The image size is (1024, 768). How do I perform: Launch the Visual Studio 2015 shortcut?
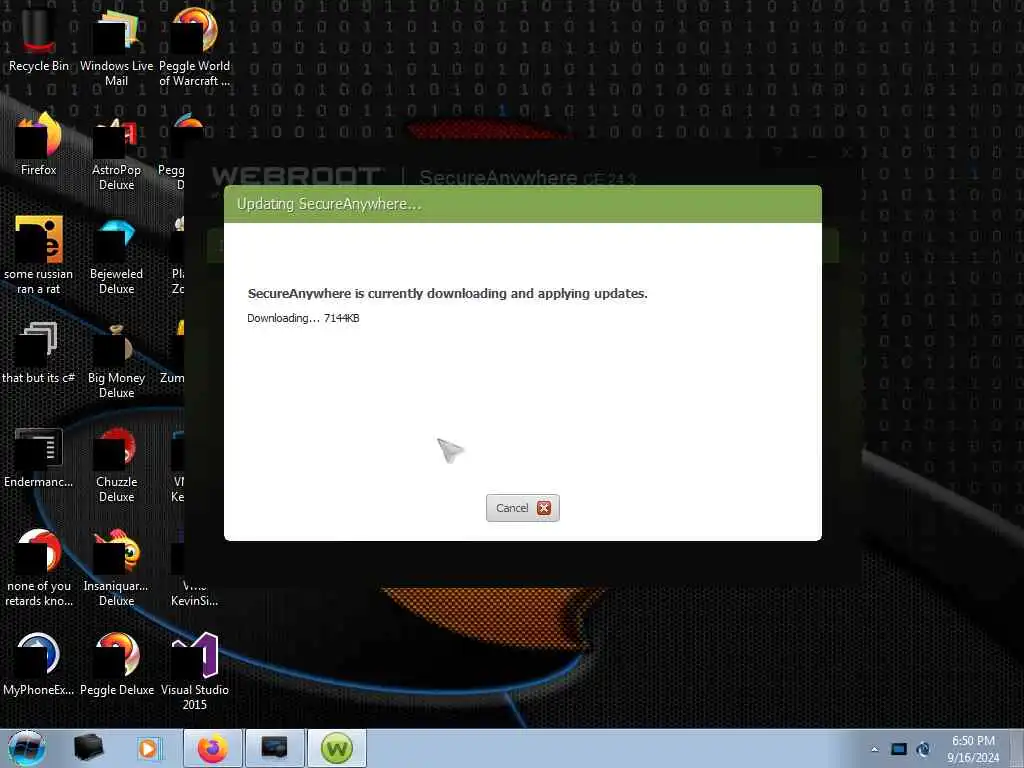(x=194, y=671)
